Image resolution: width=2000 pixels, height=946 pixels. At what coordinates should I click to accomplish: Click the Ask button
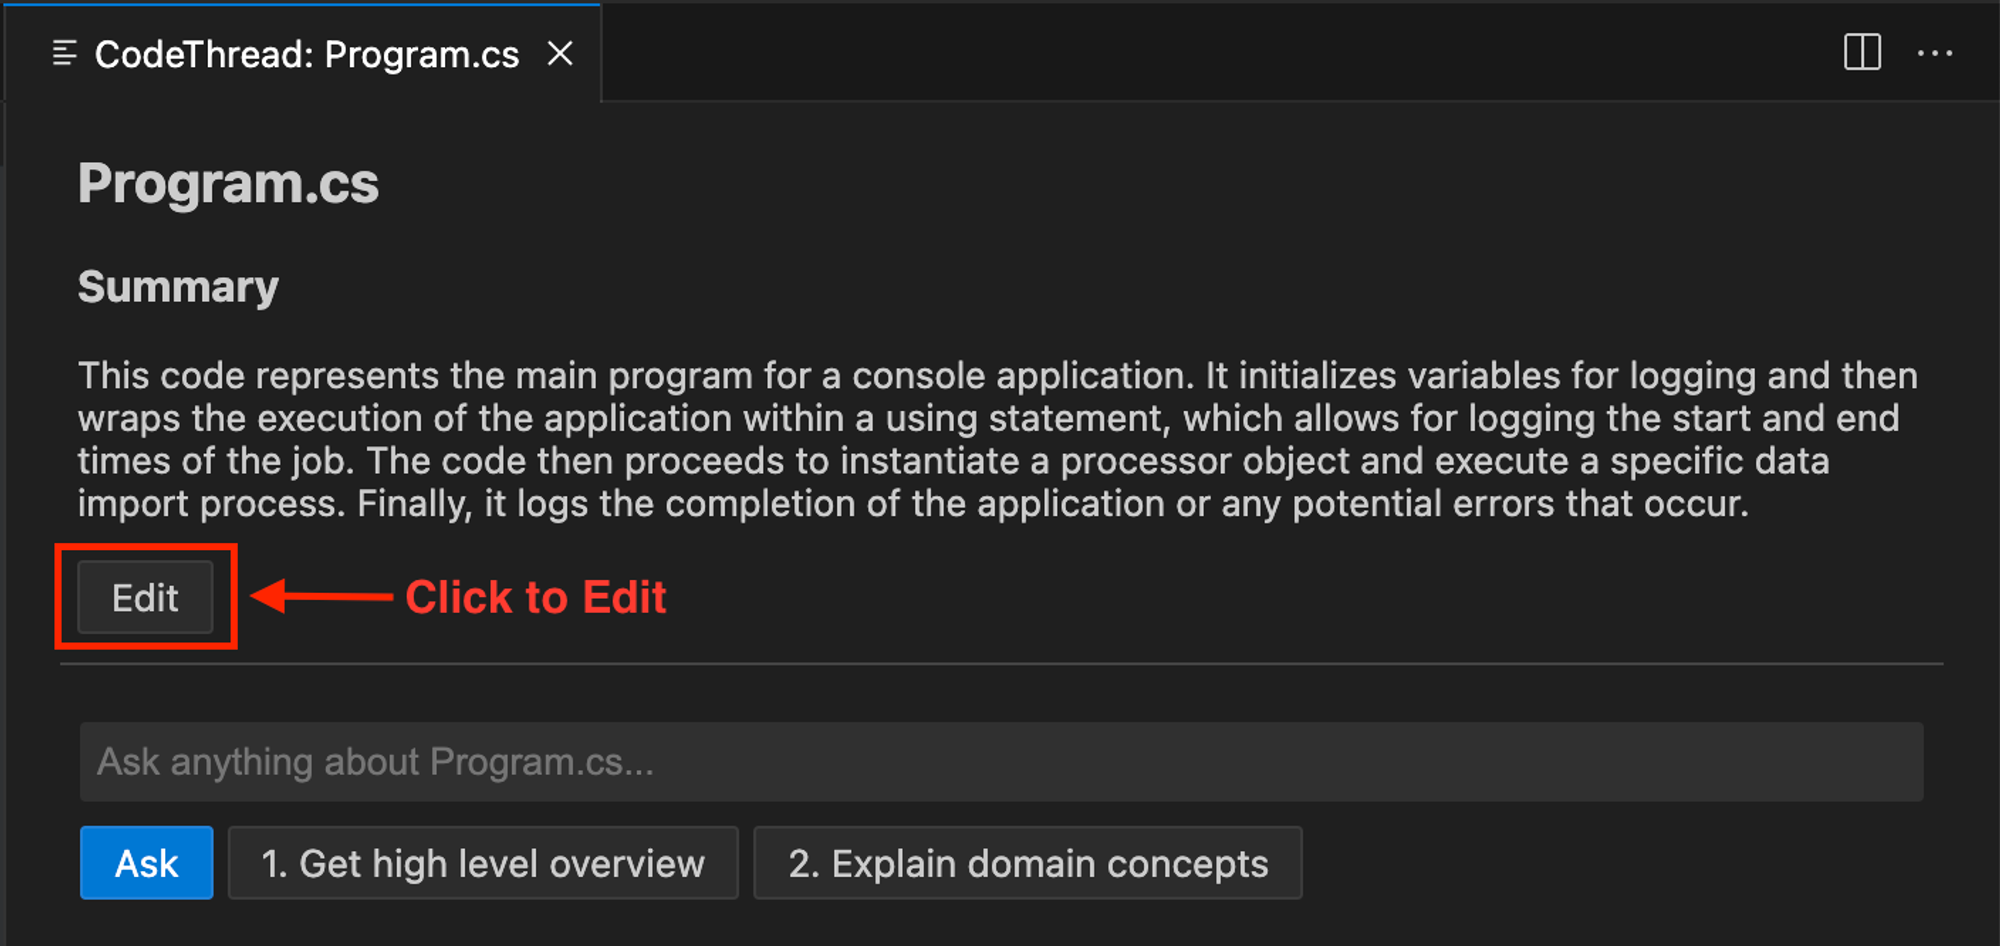tap(146, 863)
